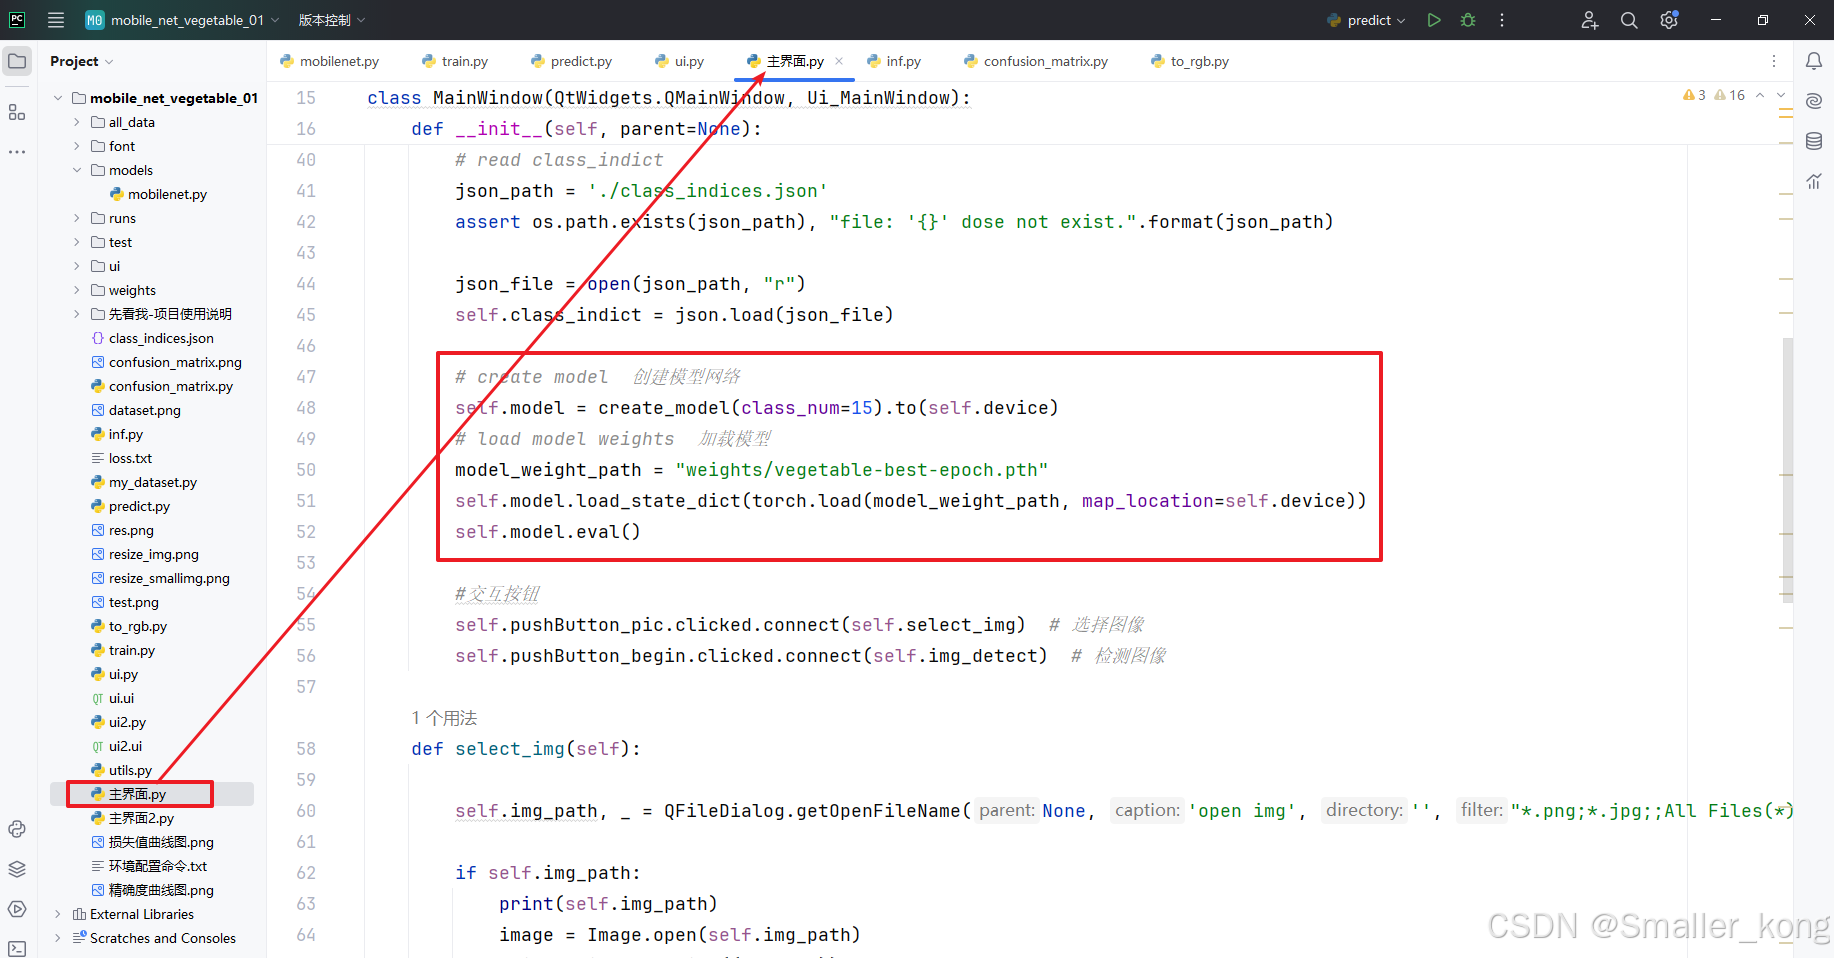The image size is (1834, 958).
Task: Expand Scratches and Consoles node
Action: click(58, 938)
